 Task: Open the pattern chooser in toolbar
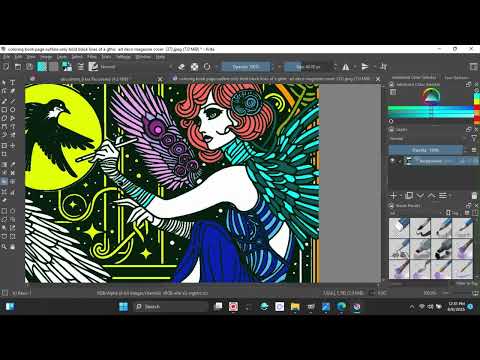click(54, 67)
